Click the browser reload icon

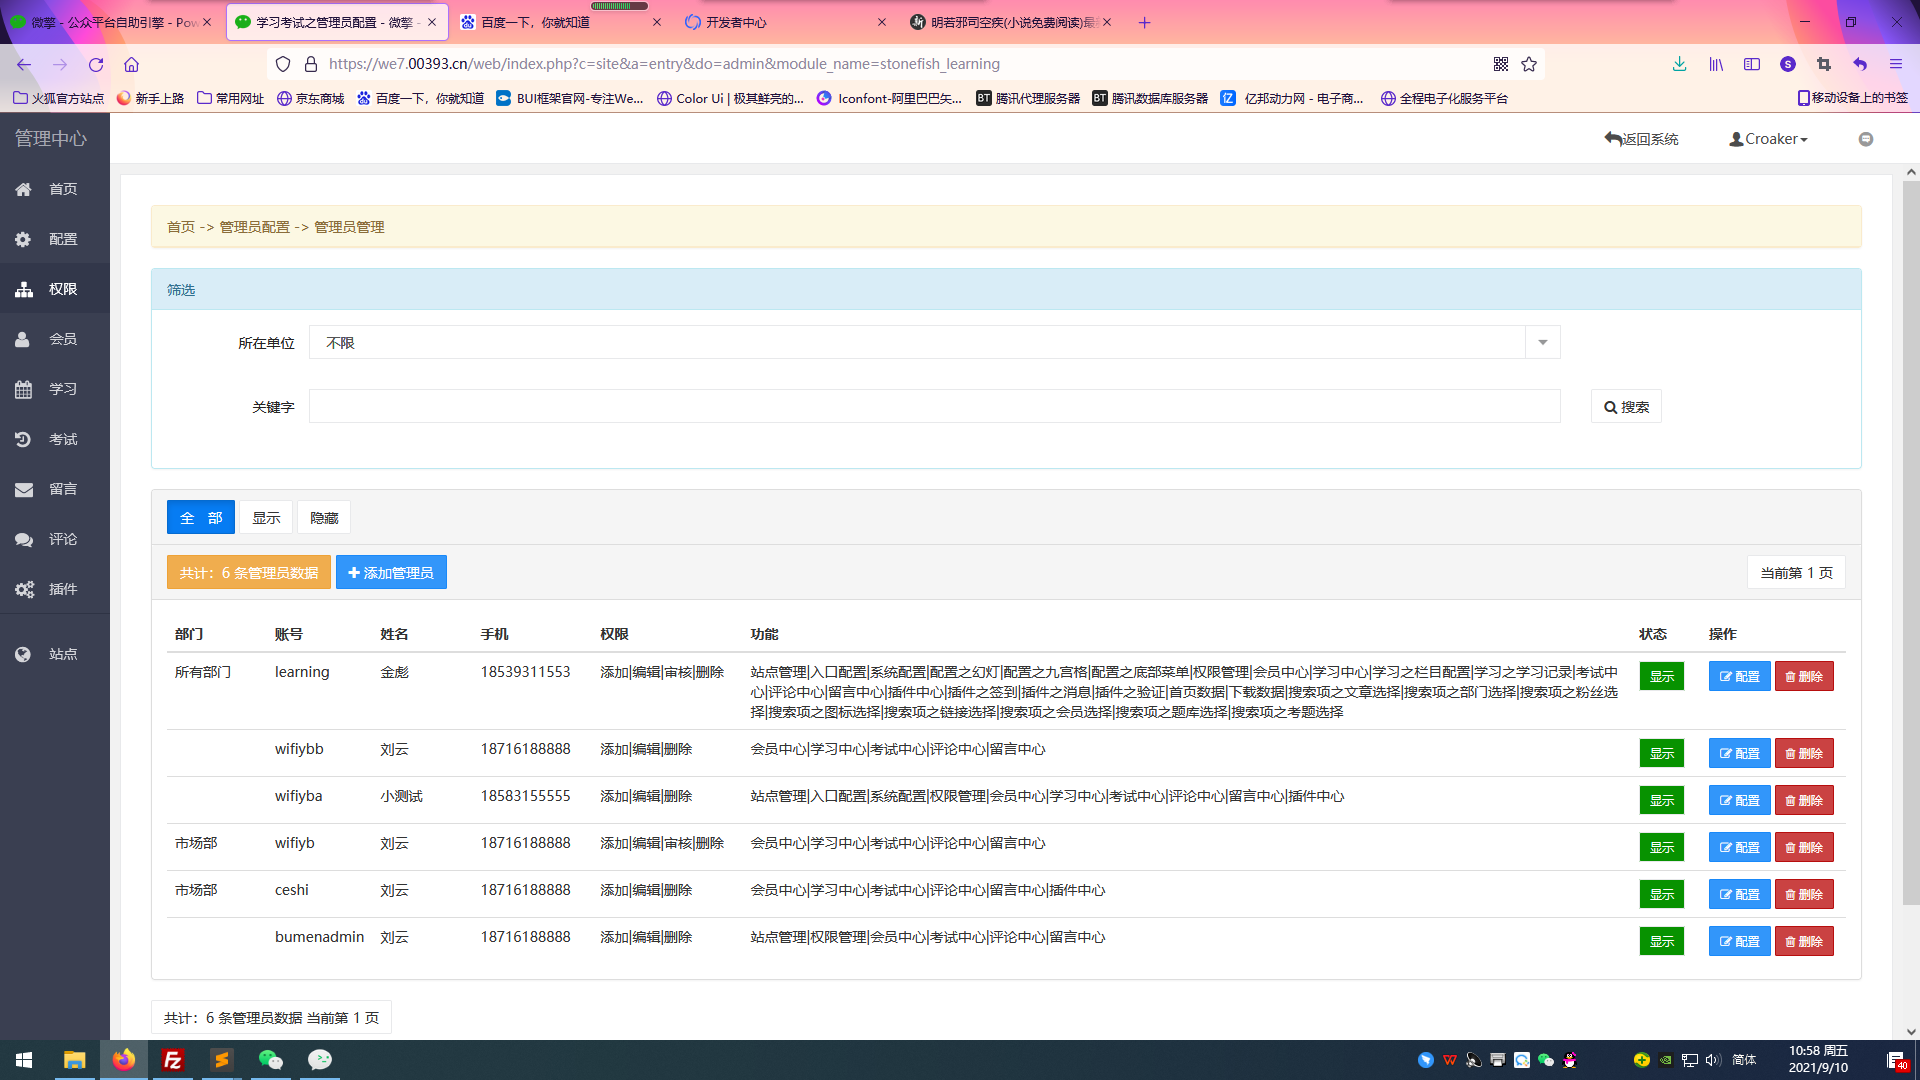coord(96,64)
